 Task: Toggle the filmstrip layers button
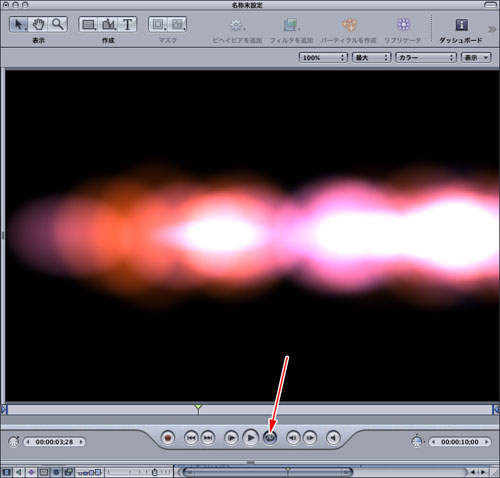7,472
